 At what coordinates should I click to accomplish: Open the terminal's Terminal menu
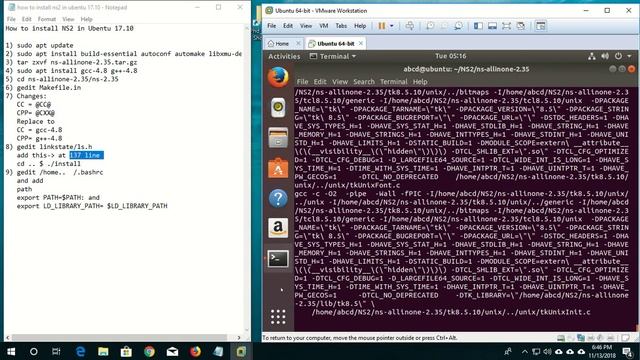[x=393, y=82]
